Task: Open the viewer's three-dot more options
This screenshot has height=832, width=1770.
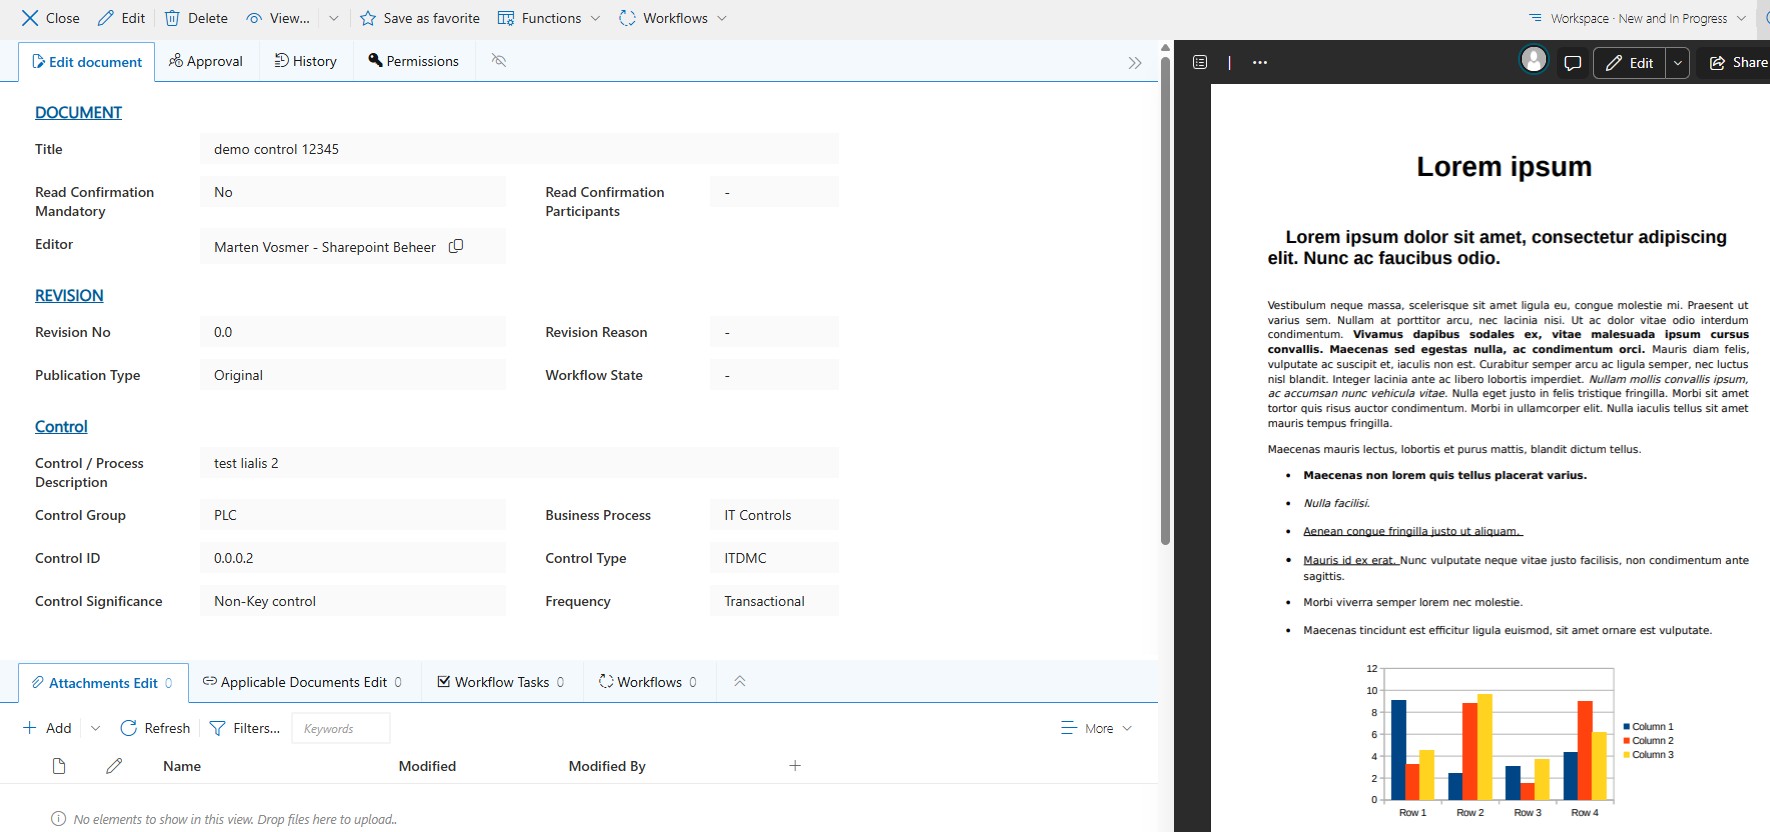Action: [1260, 63]
